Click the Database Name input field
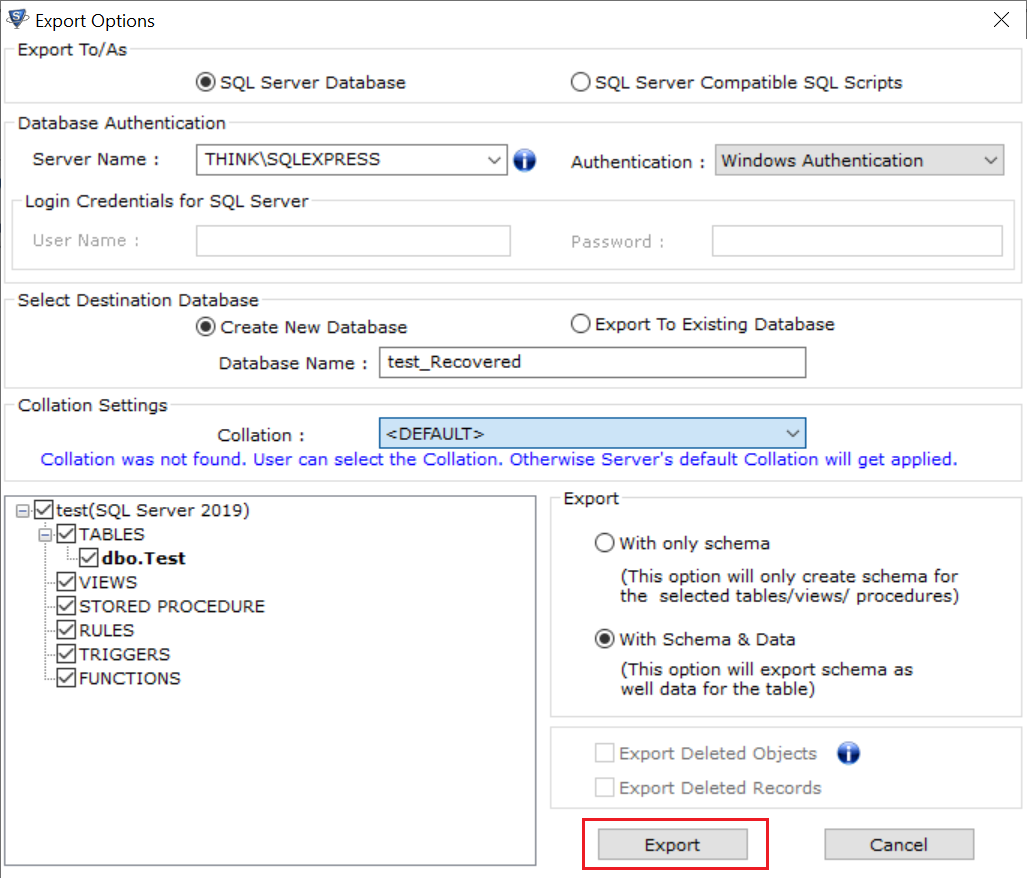This screenshot has height=878, width=1027. 592,362
